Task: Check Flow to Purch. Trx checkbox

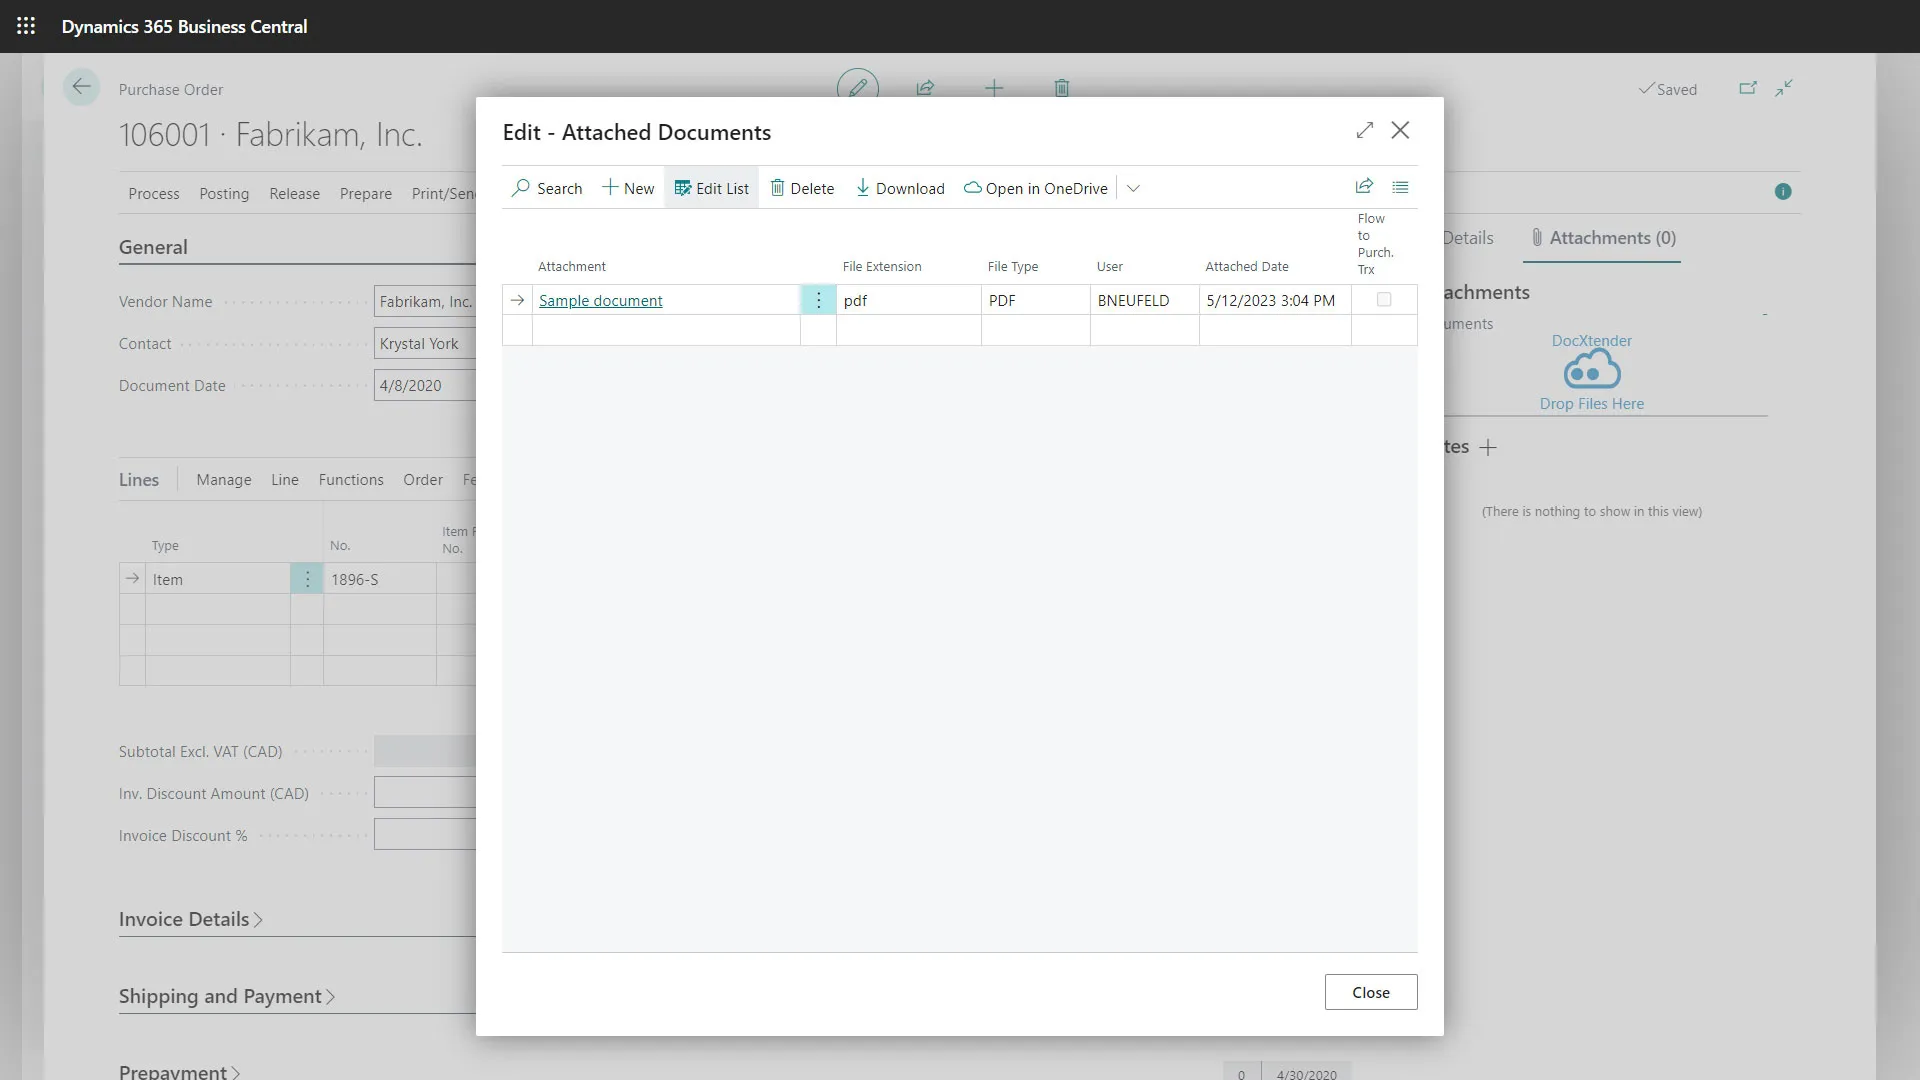Action: (1384, 300)
